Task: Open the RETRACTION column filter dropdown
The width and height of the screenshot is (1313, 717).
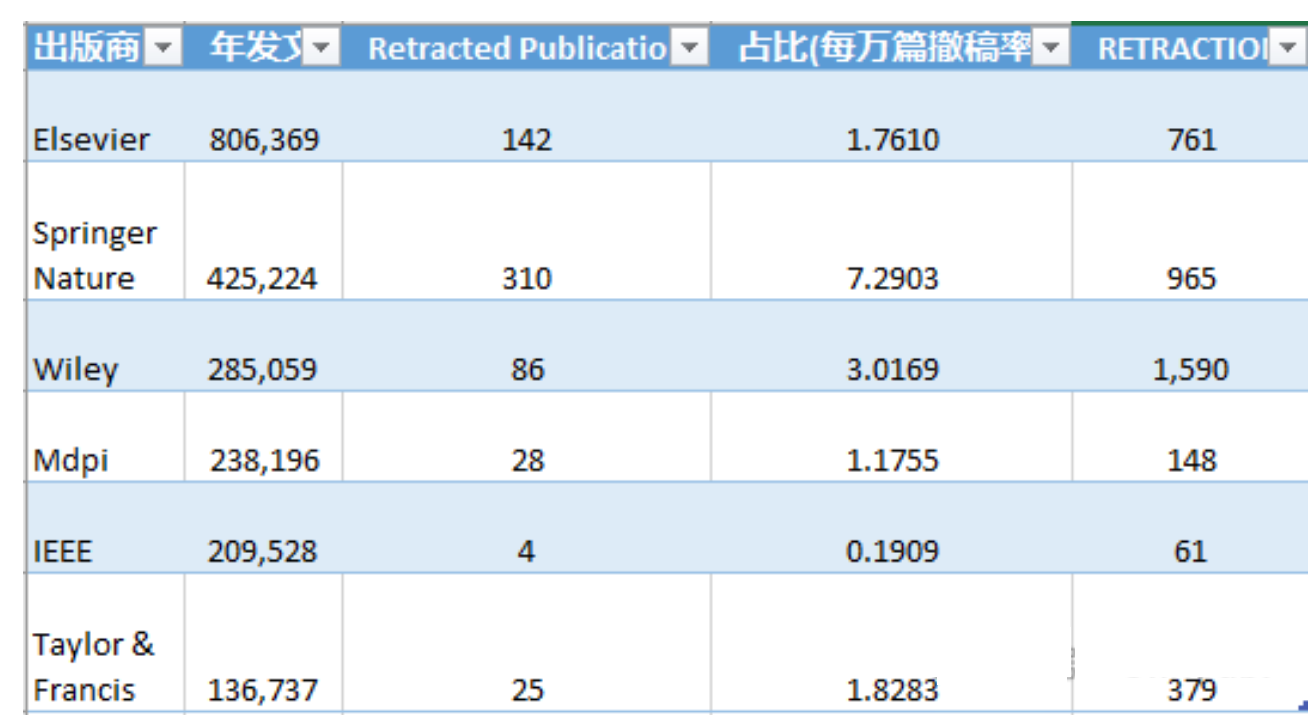Action: [1288, 46]
